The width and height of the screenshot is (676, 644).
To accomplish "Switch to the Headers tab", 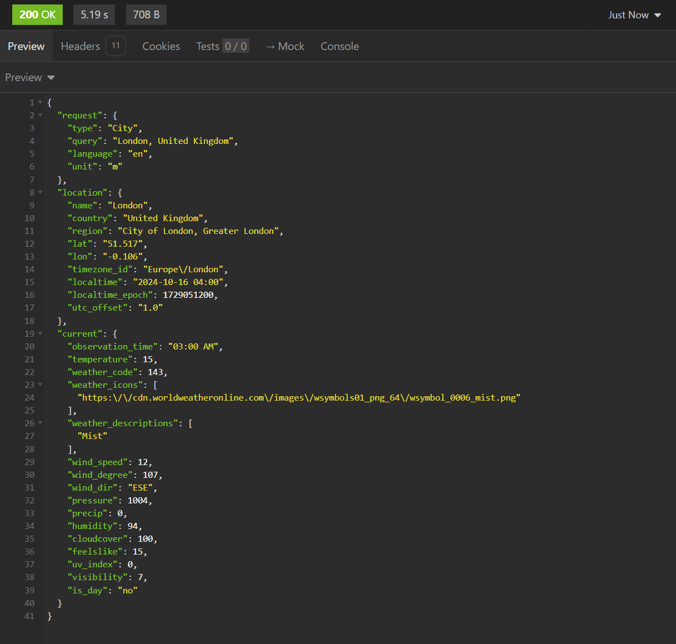I will (80, 46).
